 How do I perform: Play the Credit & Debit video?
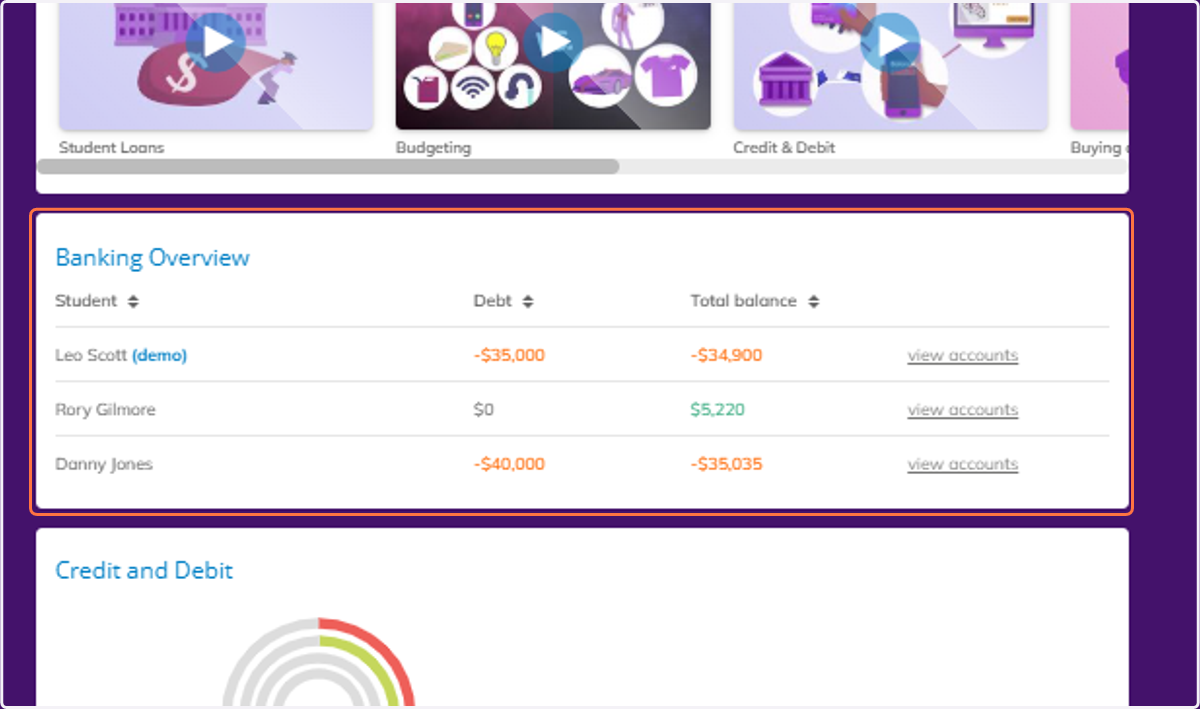(x=891, y=42)
